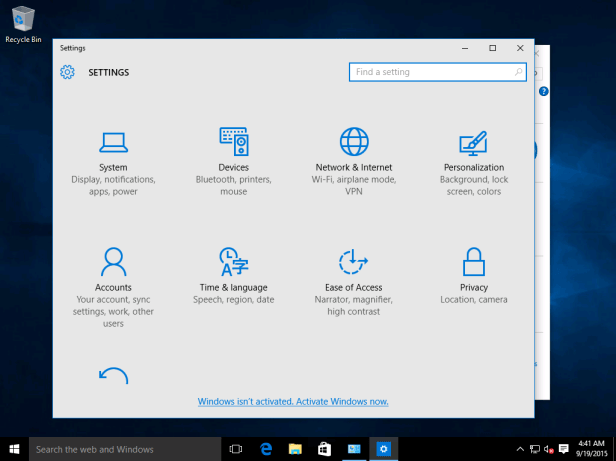Image resolution: width=616 pixels, height=461 pixels.
Task: Open Devices settings for Bluetooth and printers
Action: point(233,141)
